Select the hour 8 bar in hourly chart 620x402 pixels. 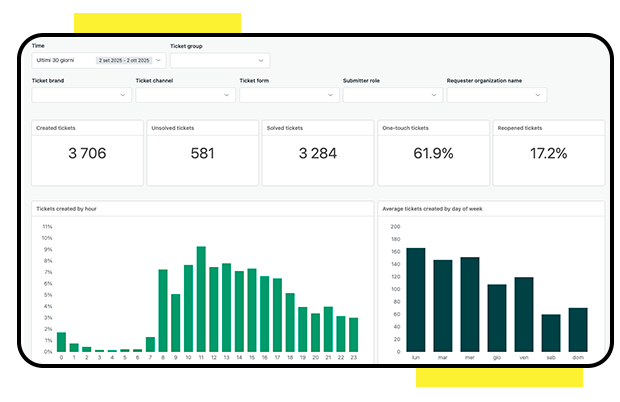point(163,311)
